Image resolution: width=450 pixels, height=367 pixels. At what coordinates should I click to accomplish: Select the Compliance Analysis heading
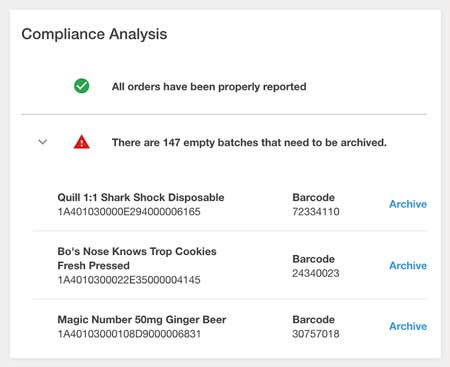point(94,34)
